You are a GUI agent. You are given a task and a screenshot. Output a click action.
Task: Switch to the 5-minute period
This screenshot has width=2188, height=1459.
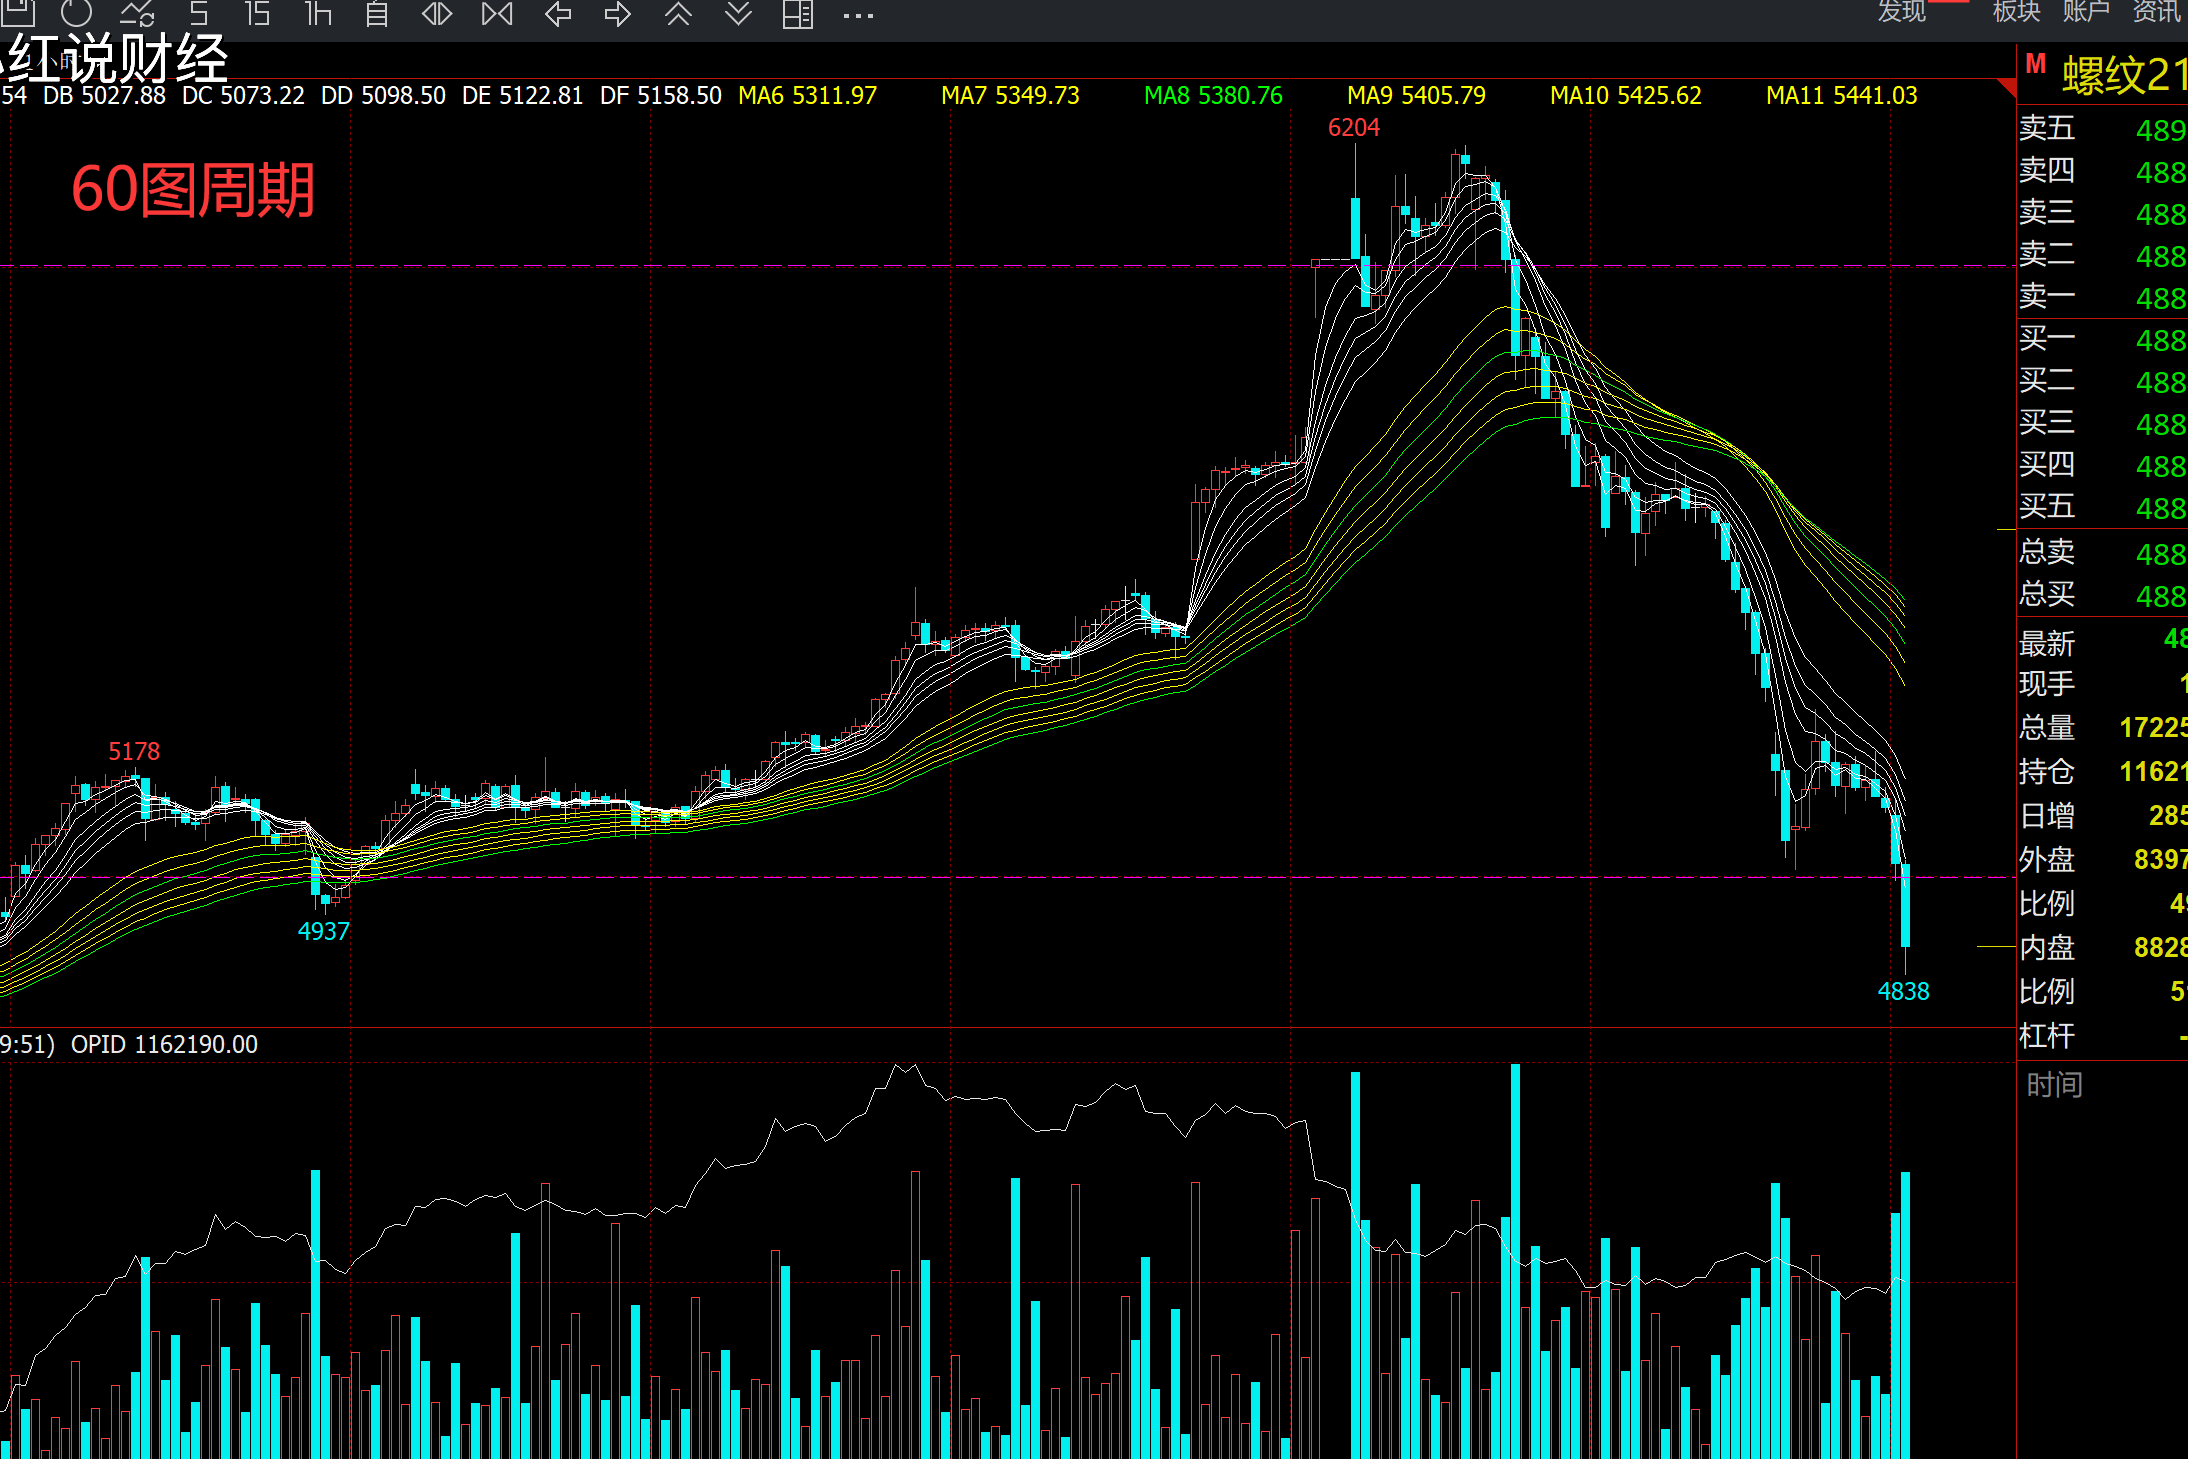pos(199,13)
